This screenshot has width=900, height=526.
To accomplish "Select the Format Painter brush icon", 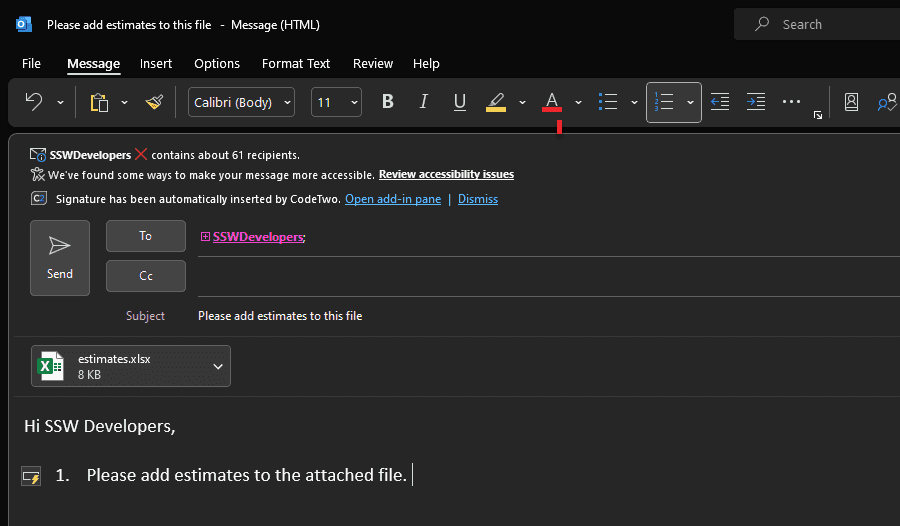I will tap(154, 102).
